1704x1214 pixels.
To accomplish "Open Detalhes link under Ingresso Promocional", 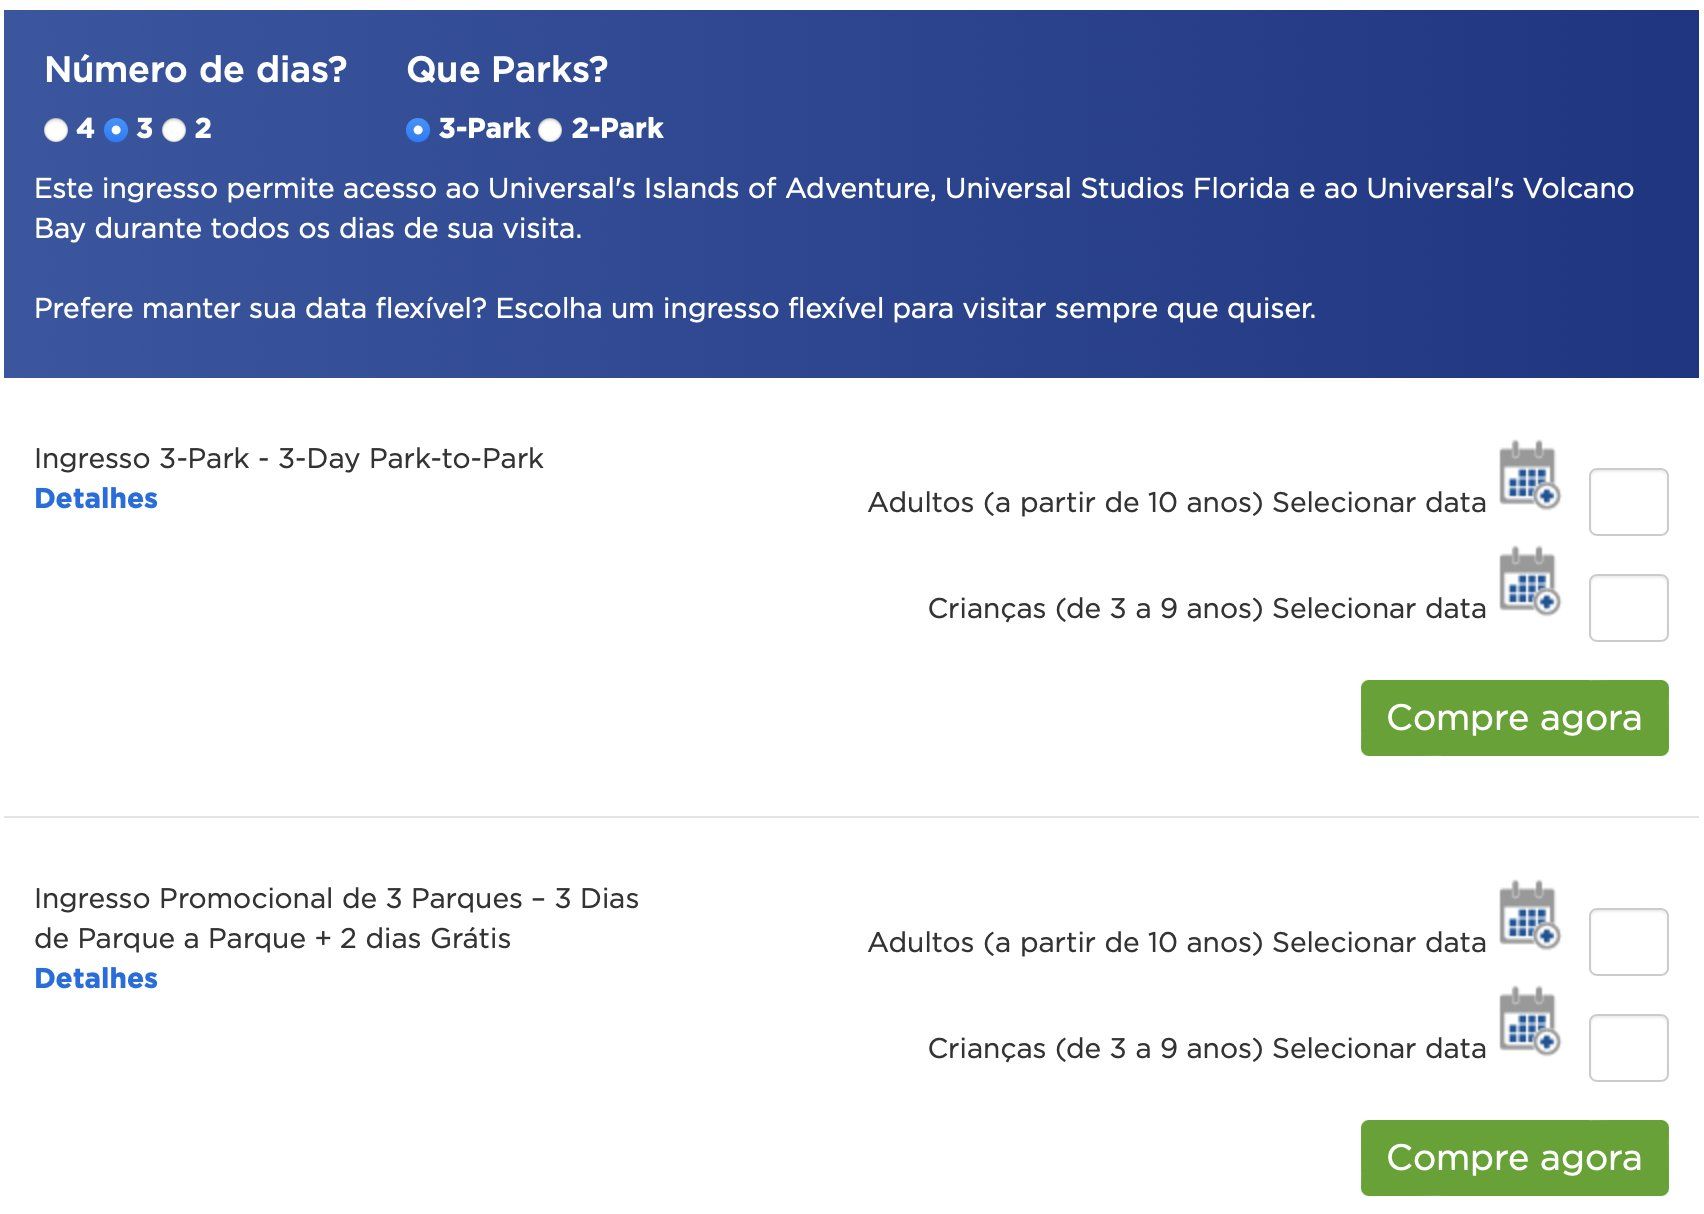I will (96, 978).
